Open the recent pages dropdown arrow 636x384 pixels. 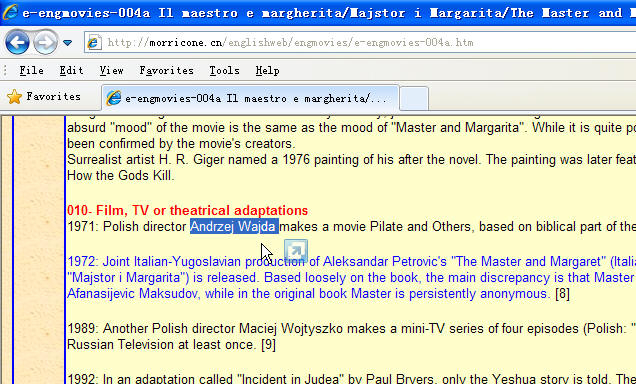[x=67, y=43]
